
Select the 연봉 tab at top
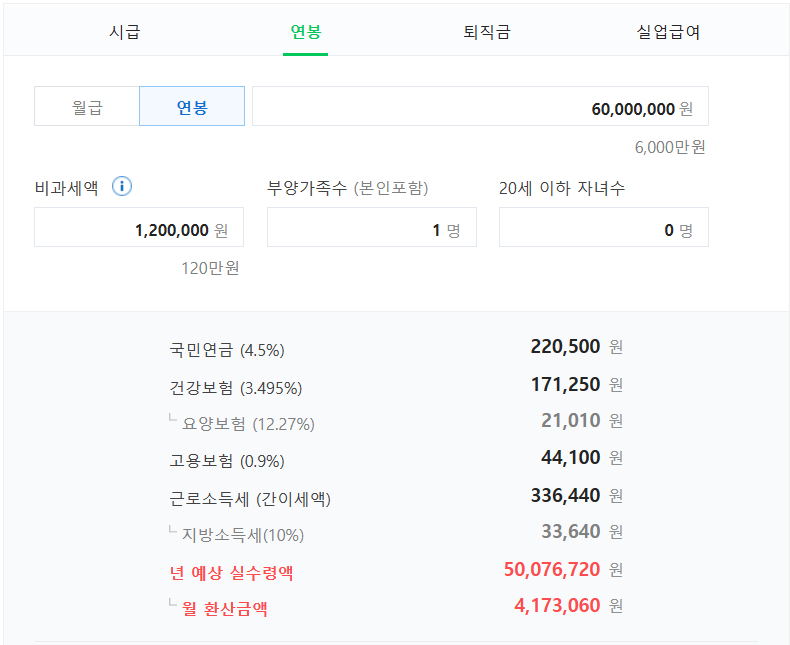click(x=305, y=32)
